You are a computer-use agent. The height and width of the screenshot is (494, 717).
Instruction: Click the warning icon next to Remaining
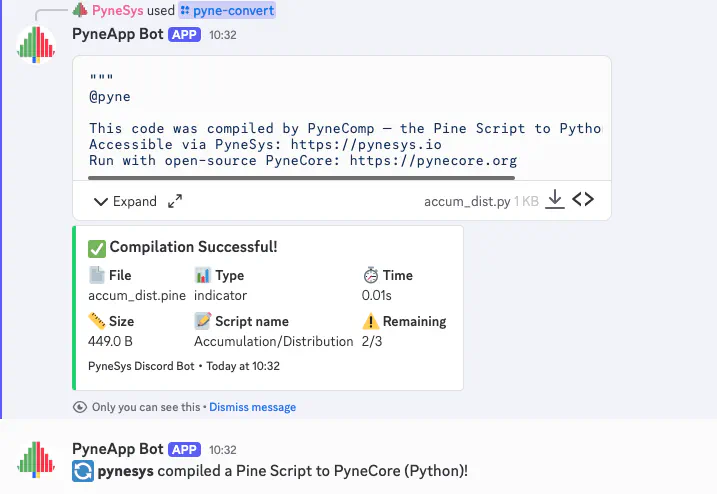point(371,321)
